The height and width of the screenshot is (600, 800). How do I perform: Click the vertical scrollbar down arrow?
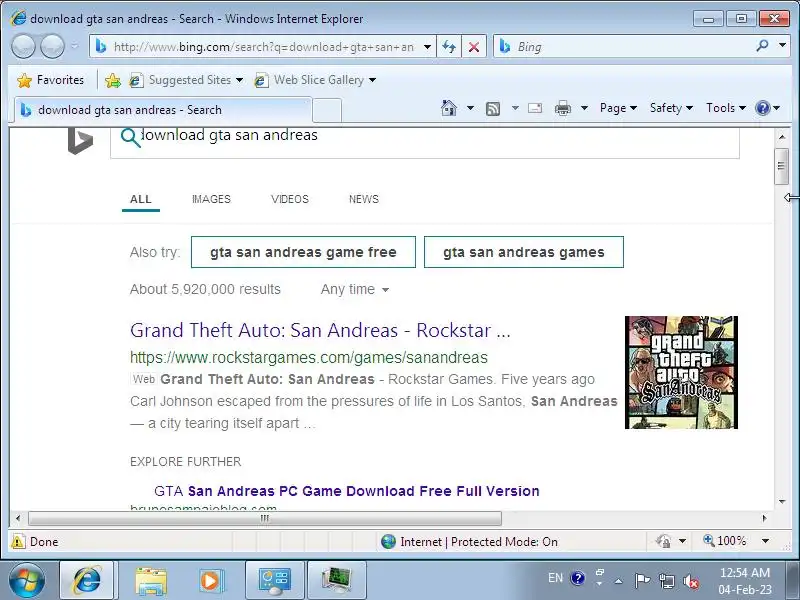[782, 502]
